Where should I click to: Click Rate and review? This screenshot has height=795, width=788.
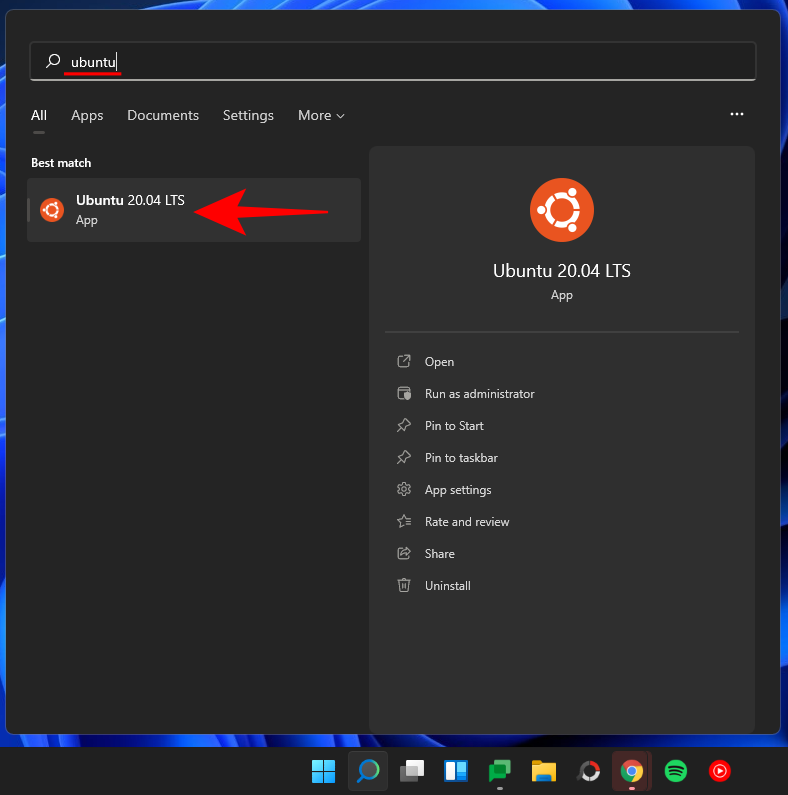[x=467, y=522]
